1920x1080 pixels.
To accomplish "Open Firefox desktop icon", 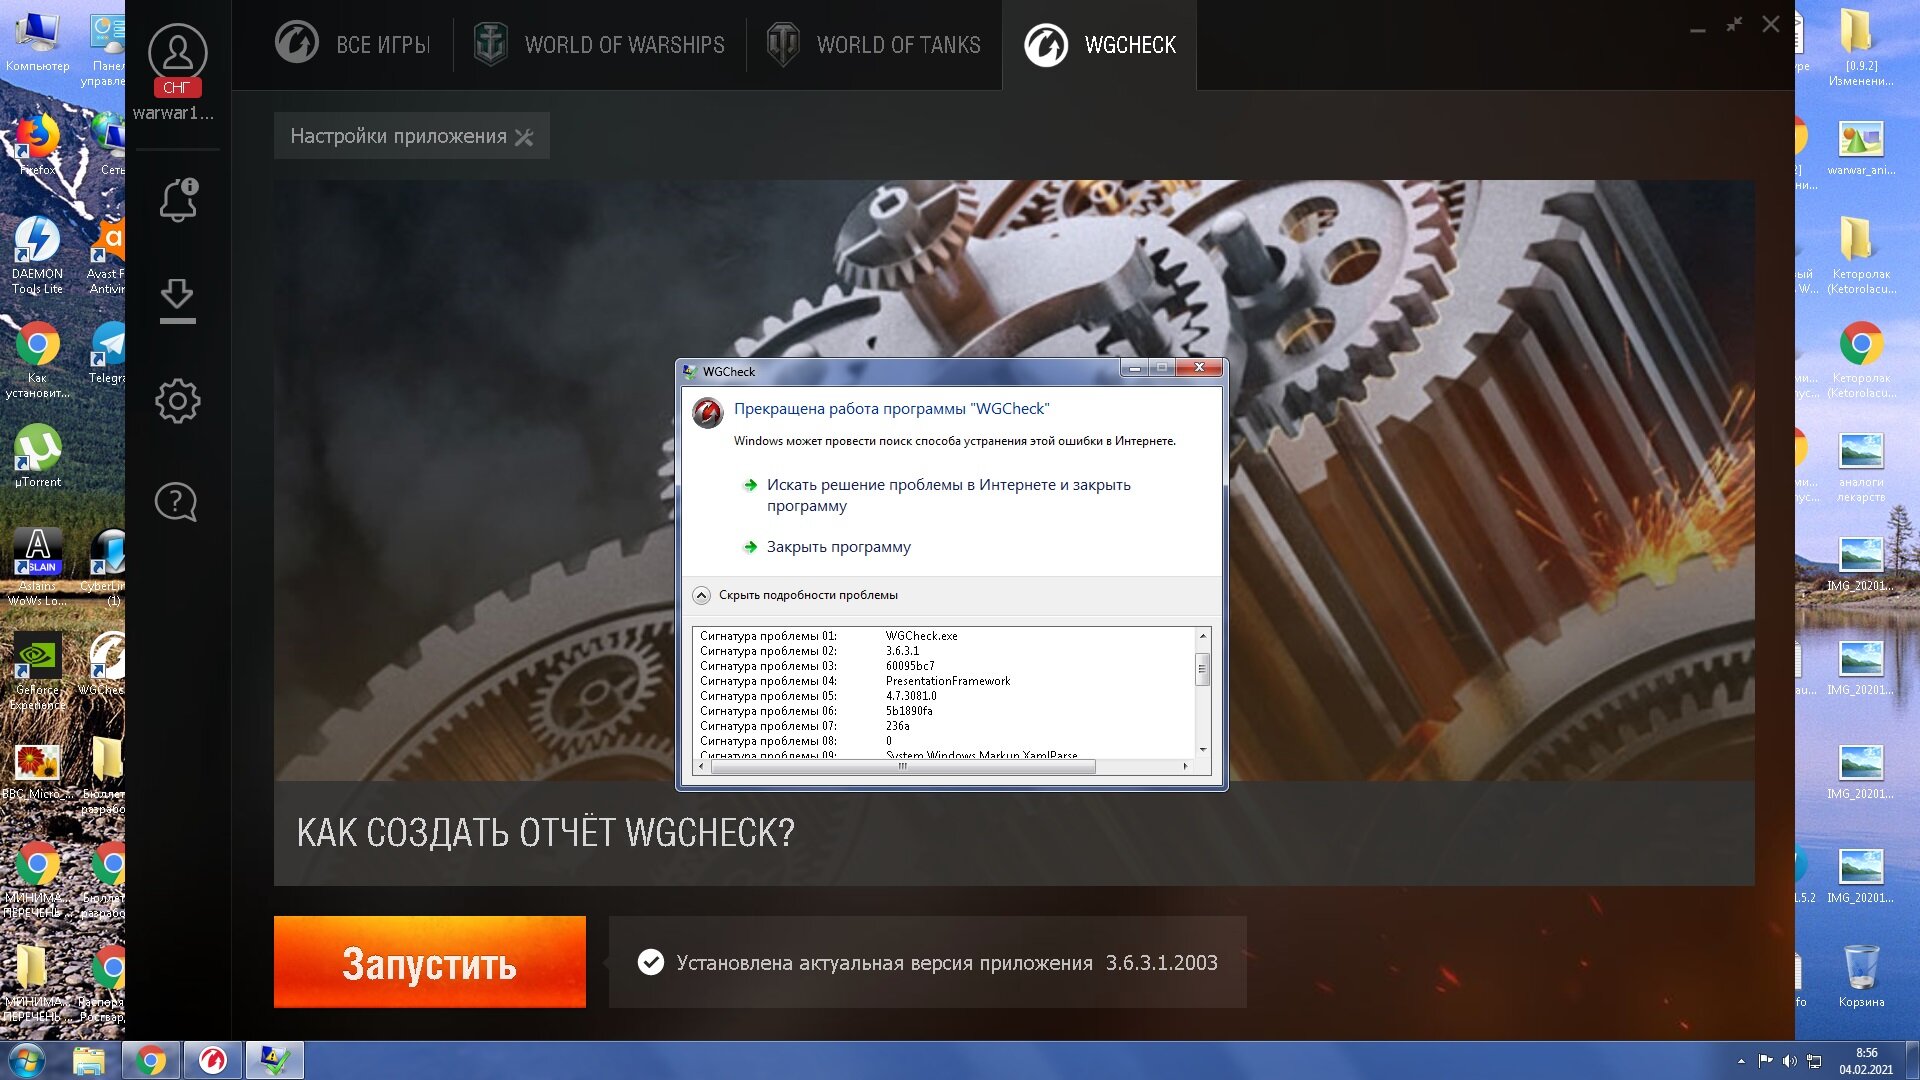I will [x=37, y=146].
